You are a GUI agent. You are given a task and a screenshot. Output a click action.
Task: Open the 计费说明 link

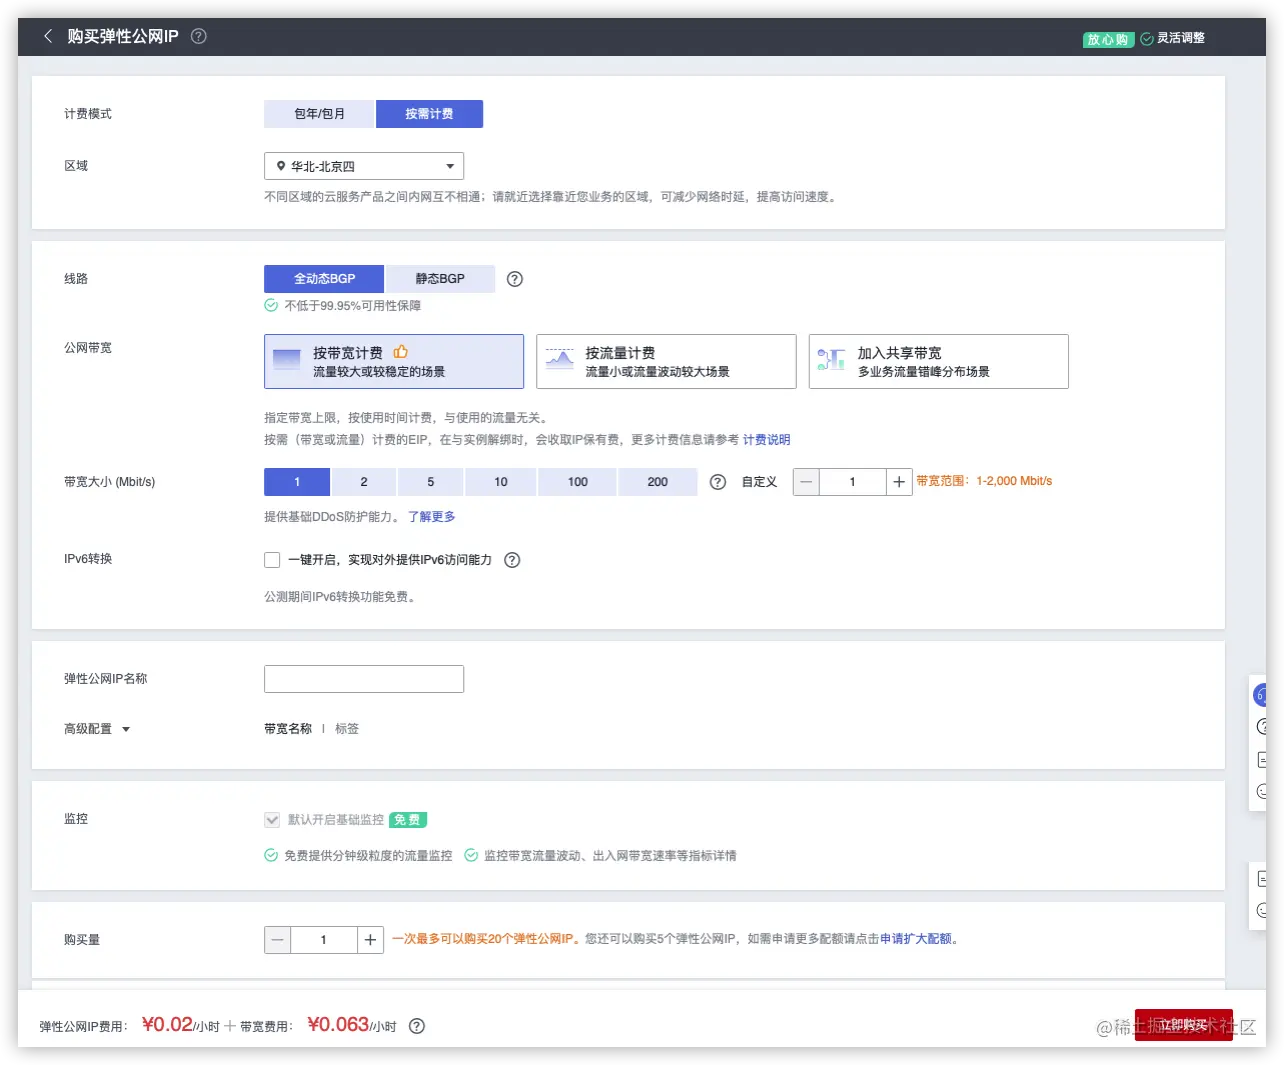coord(766,440)
